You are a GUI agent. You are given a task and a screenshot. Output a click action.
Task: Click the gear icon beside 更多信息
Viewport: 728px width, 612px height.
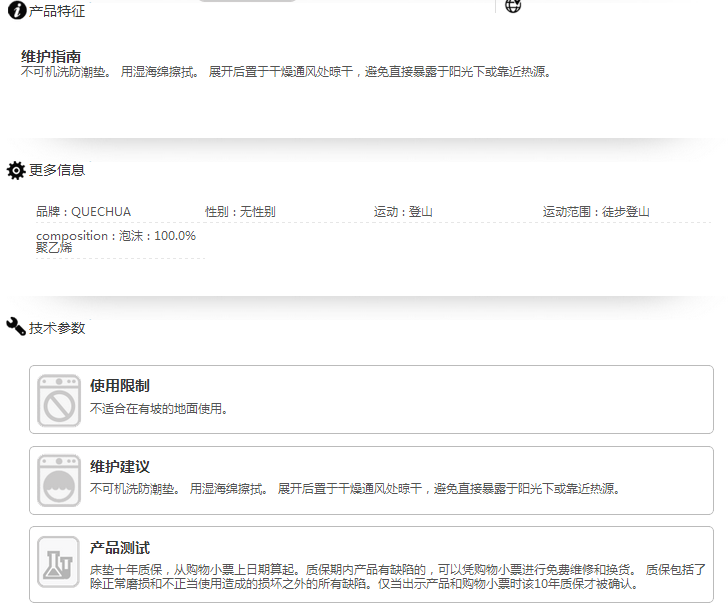coord(16,170)
